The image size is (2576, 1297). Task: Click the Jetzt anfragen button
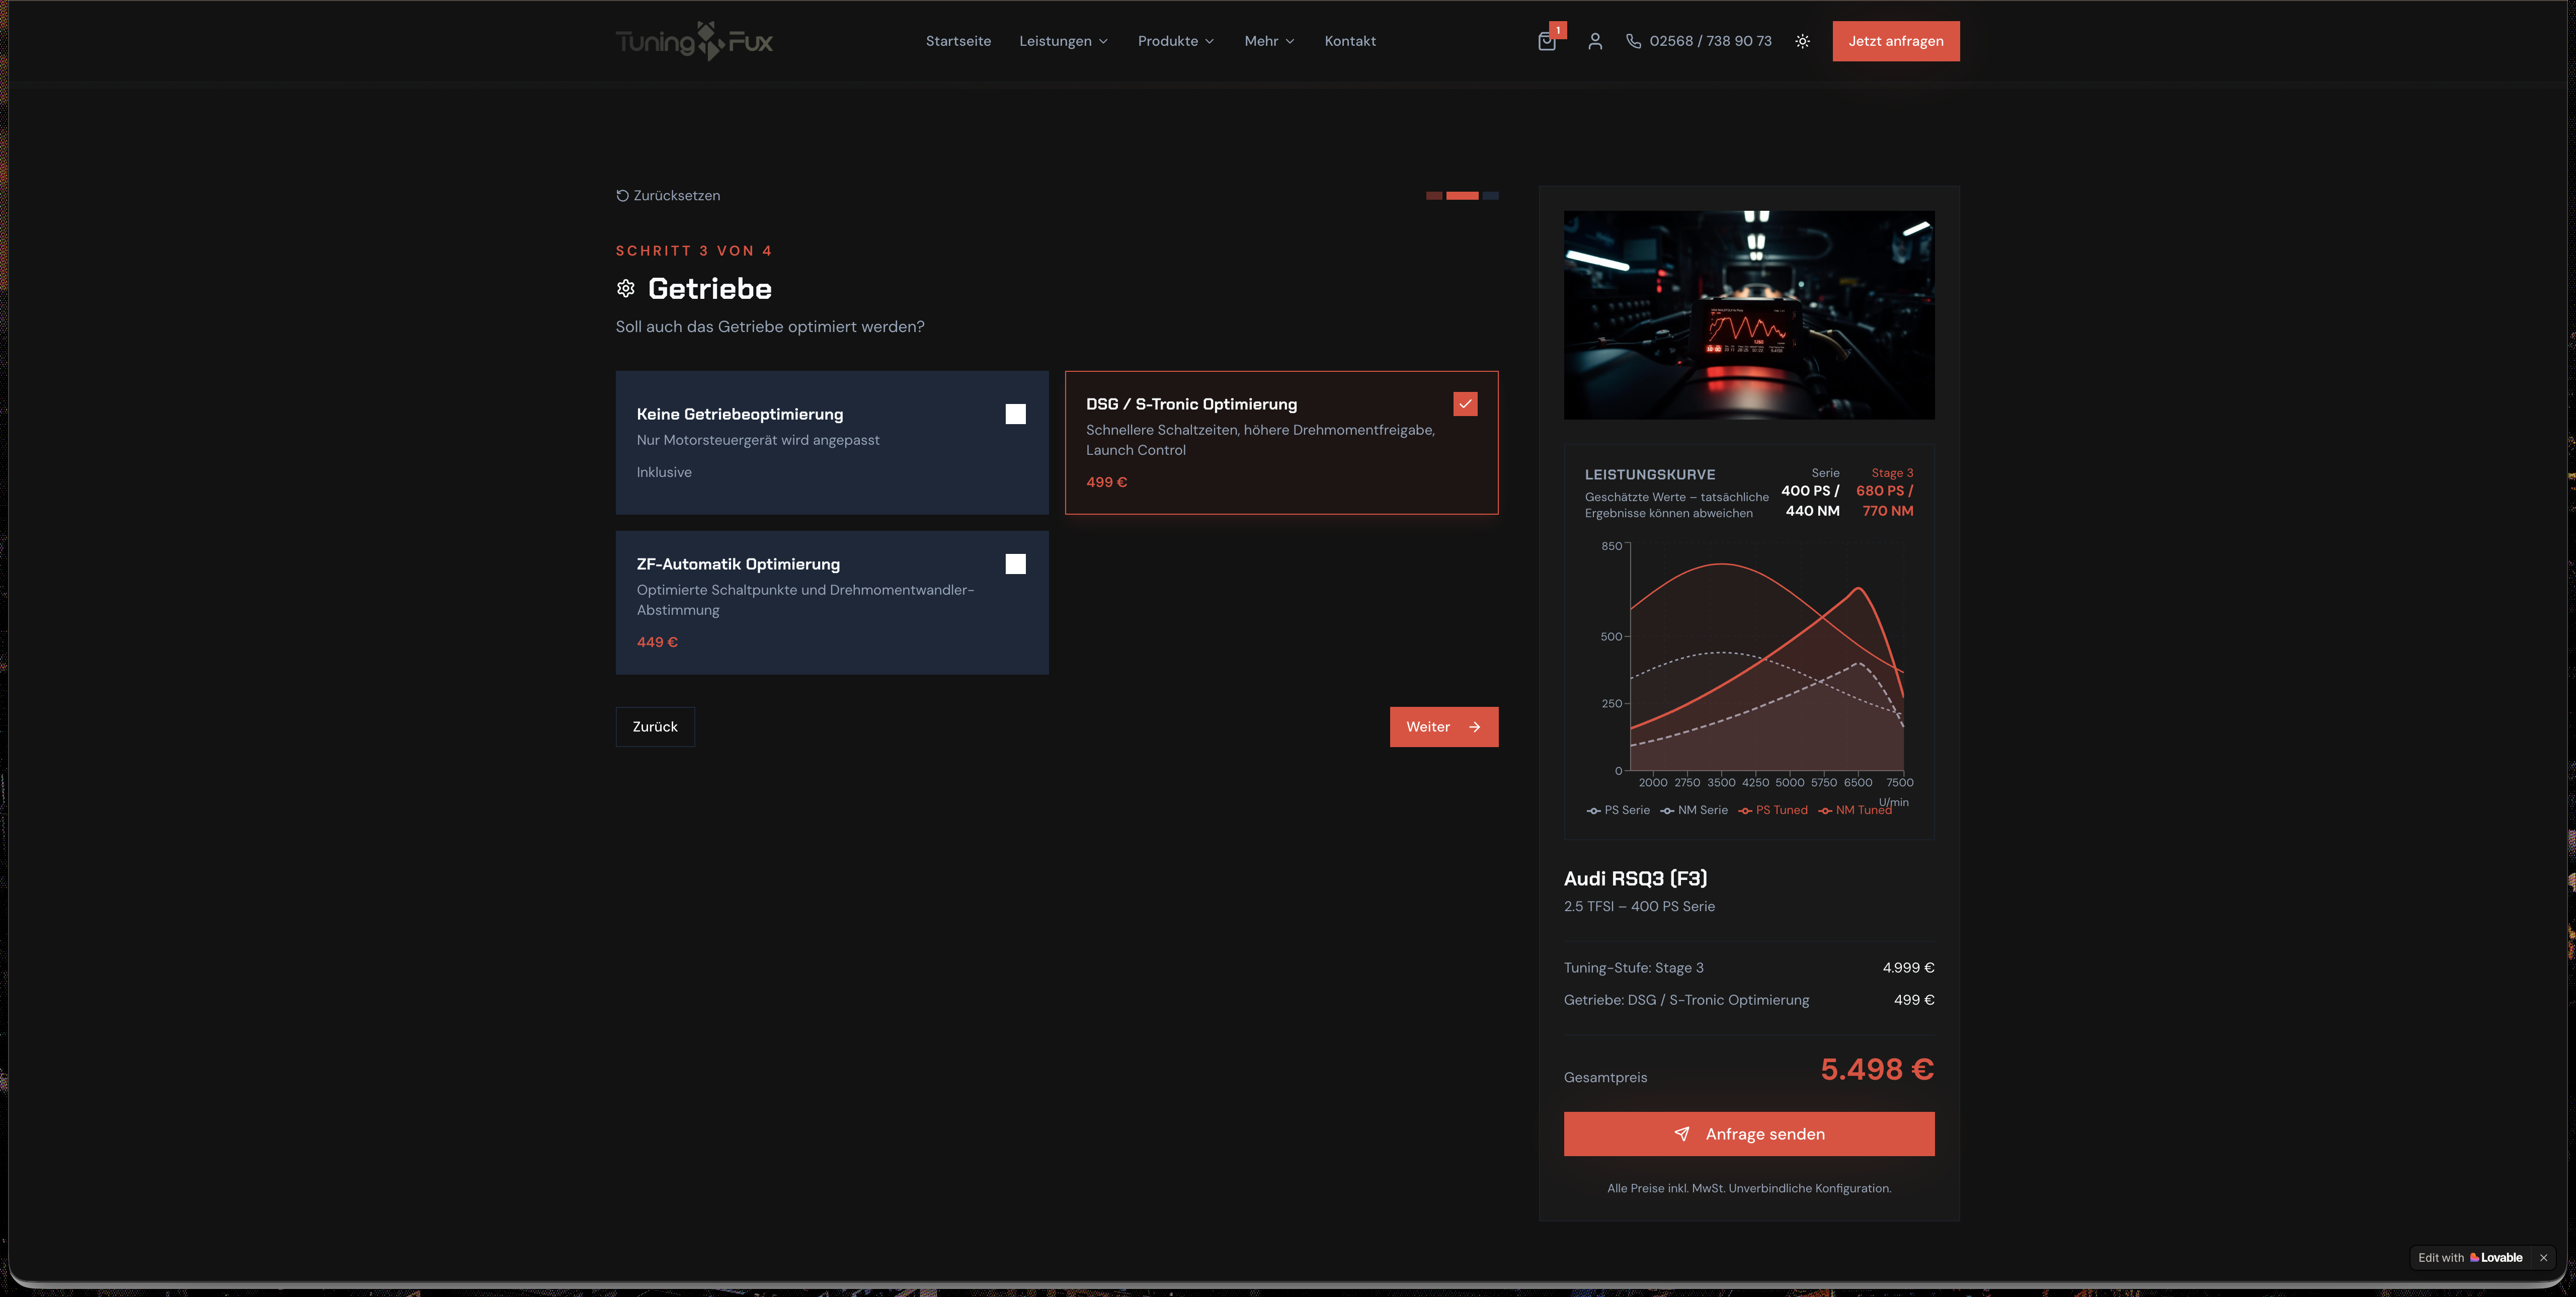click(1896, 41)
